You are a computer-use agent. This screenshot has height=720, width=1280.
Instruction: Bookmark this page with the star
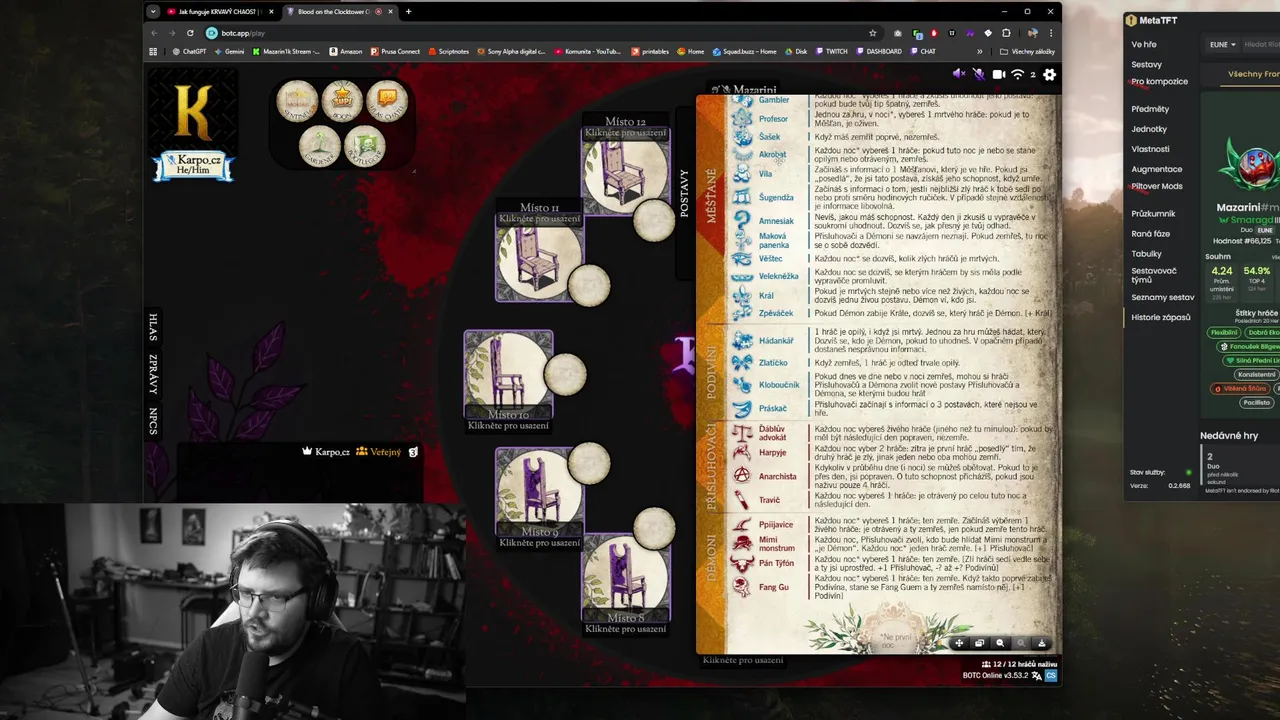(x=872, y=33)
